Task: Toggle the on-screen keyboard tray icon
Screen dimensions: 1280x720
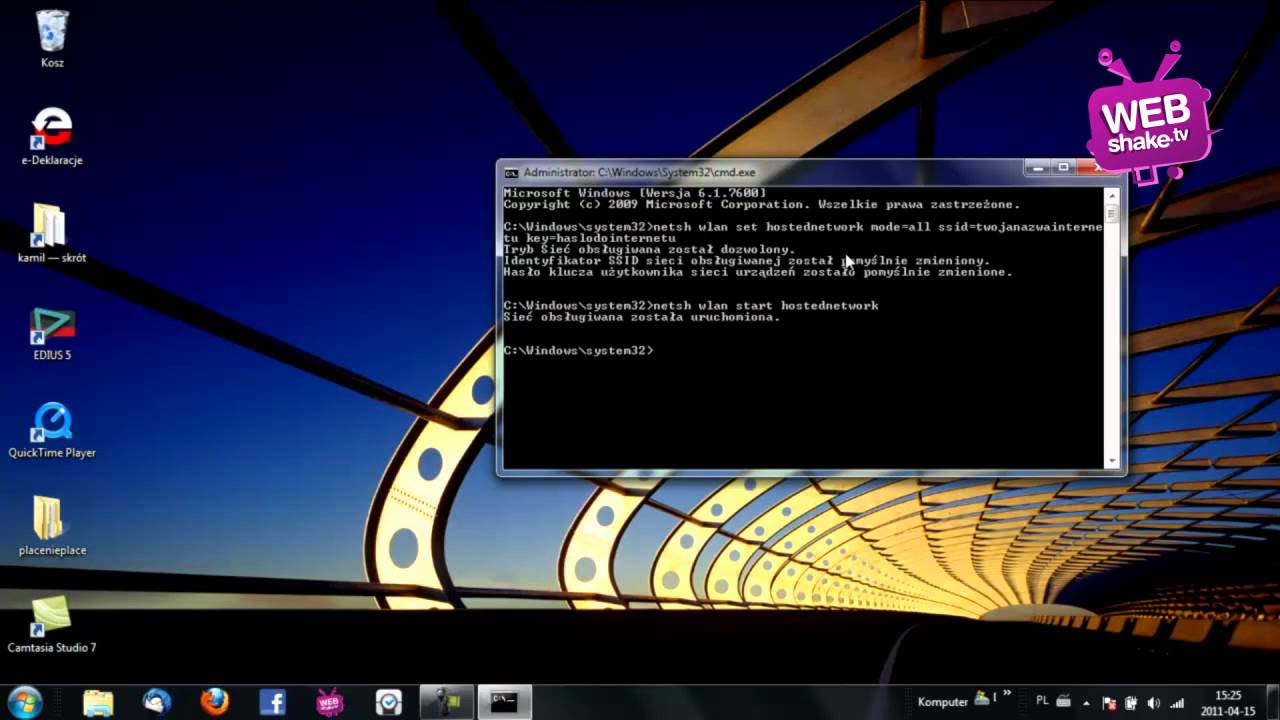Action: pyautogui.click(x=1064, y=701)
